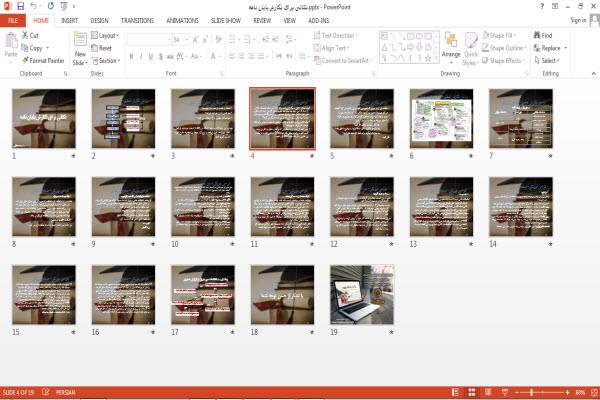The height and width of the screenshot is (400, 600).
Task: Switch to the ANIMATIONS tab
Action: pyautogui.click(x=183, y=21)
